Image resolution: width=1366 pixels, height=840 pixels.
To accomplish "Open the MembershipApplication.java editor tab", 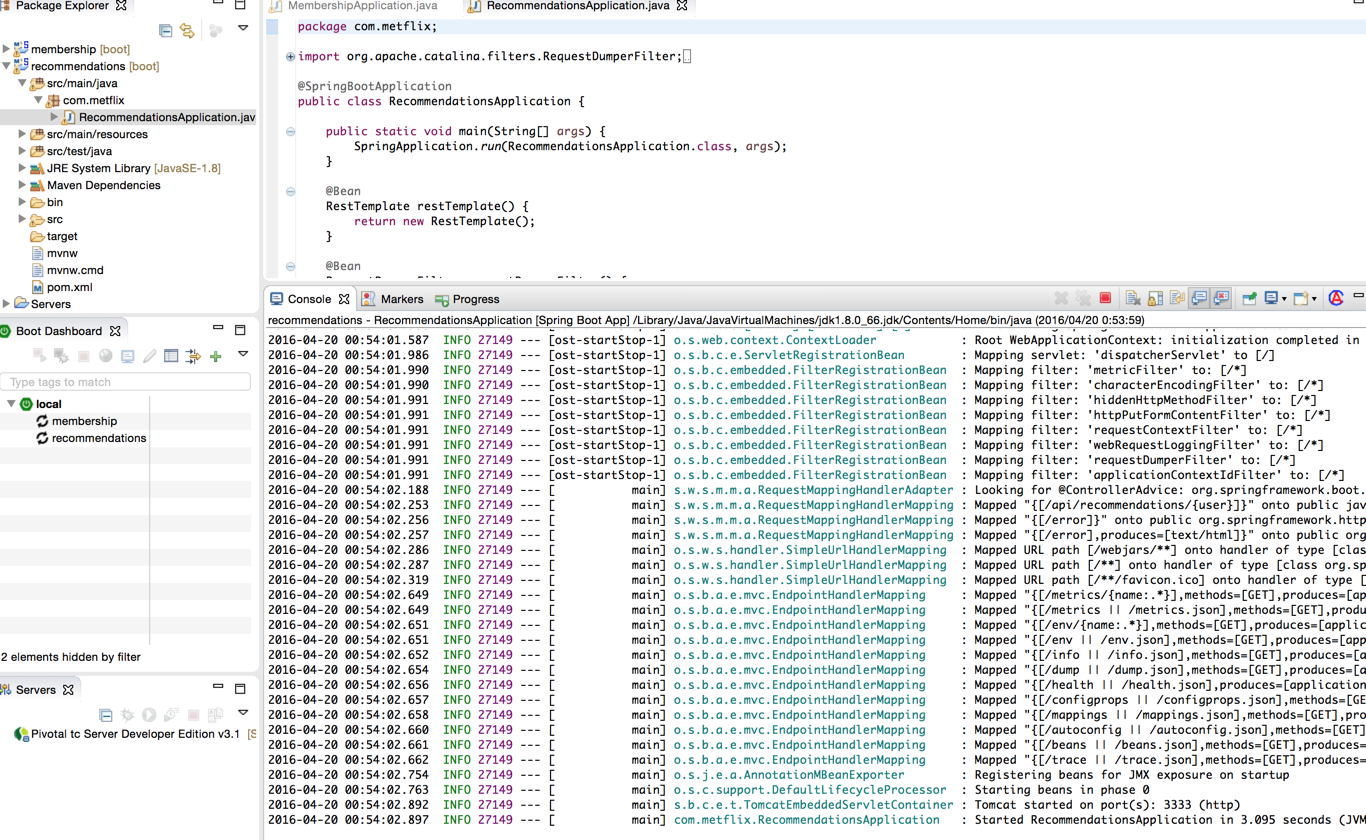I will [353, 6].
